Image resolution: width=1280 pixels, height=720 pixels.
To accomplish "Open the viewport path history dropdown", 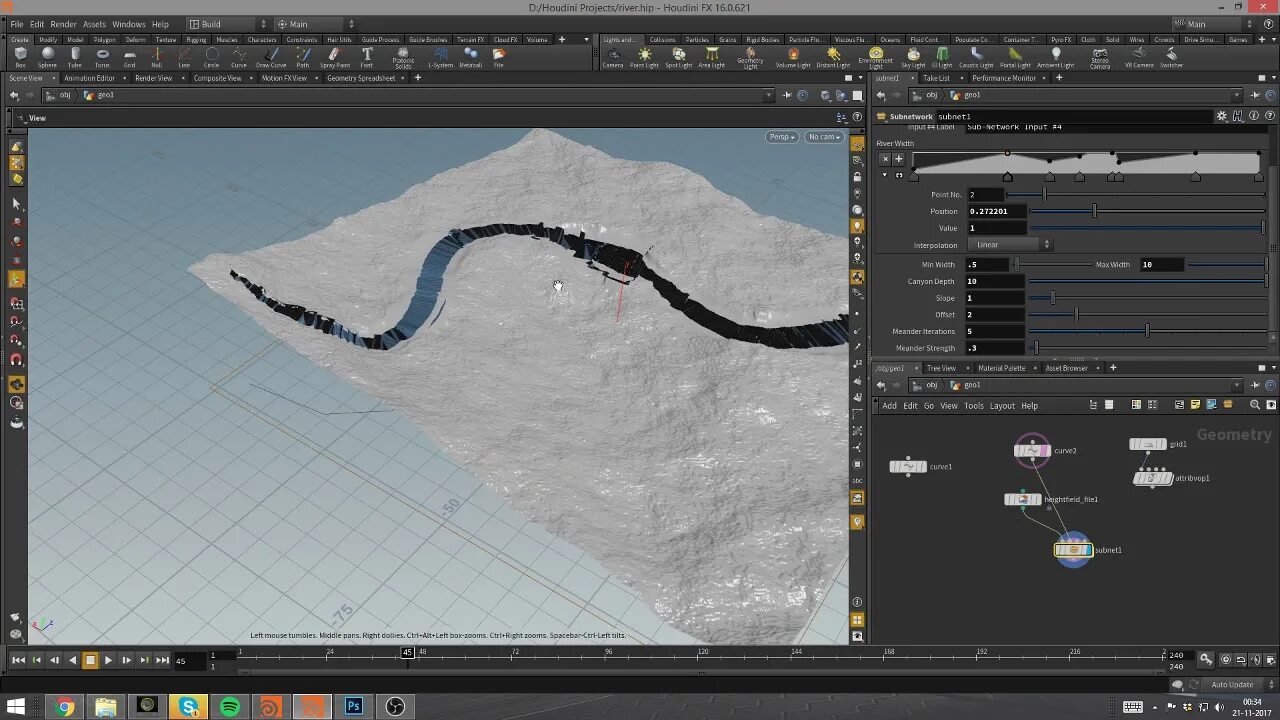I will (770, 95).
